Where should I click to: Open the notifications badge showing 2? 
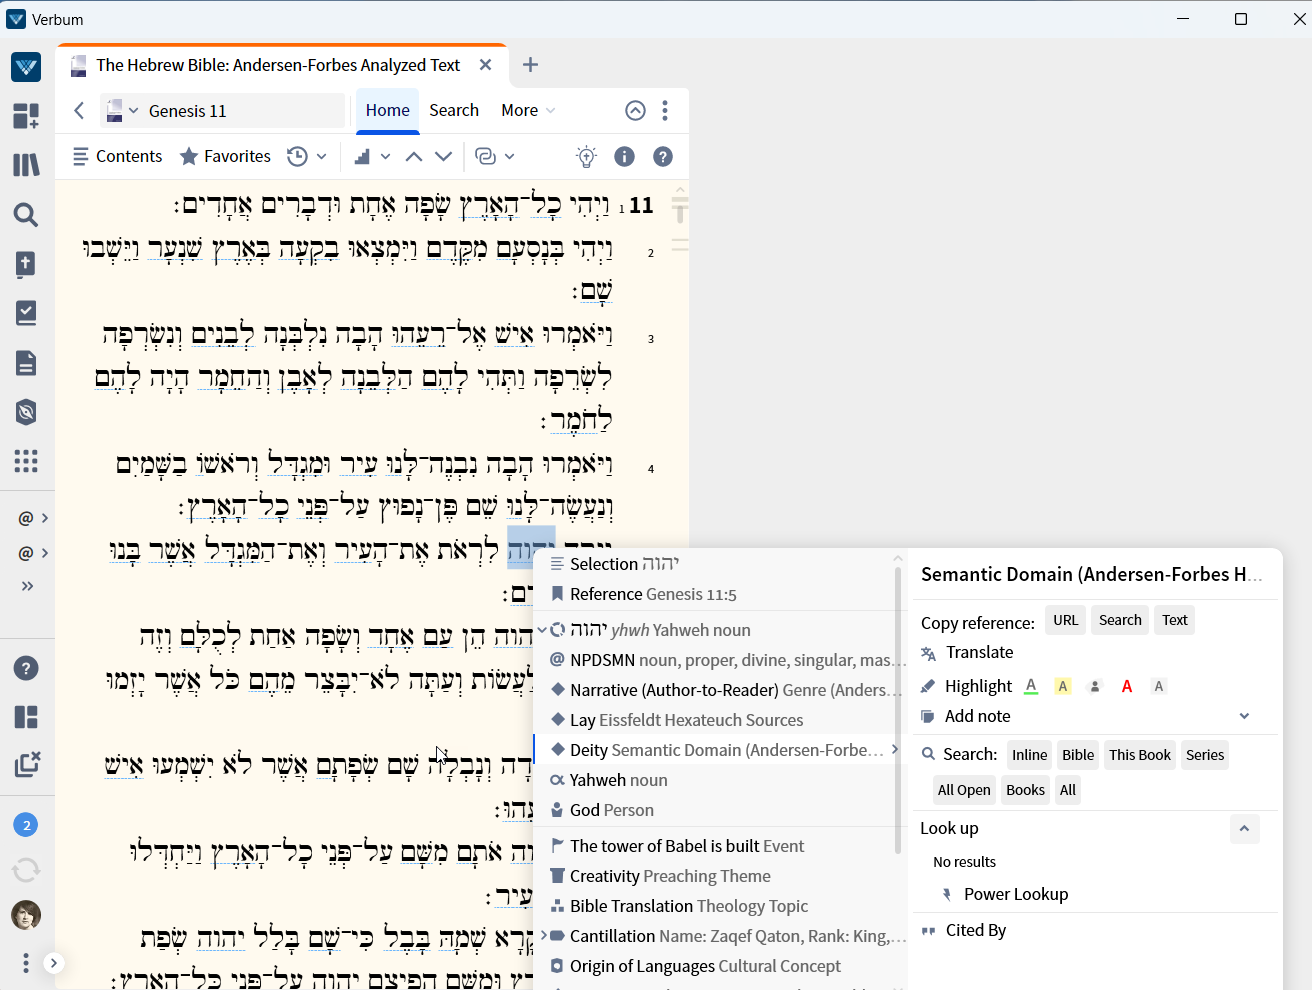[26, 825]
